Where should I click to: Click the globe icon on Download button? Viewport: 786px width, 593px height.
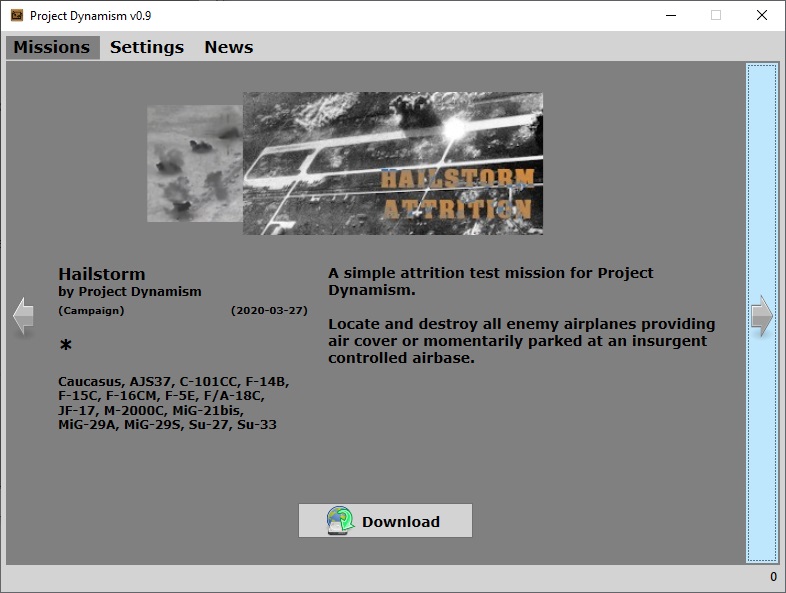pos(341,521)
